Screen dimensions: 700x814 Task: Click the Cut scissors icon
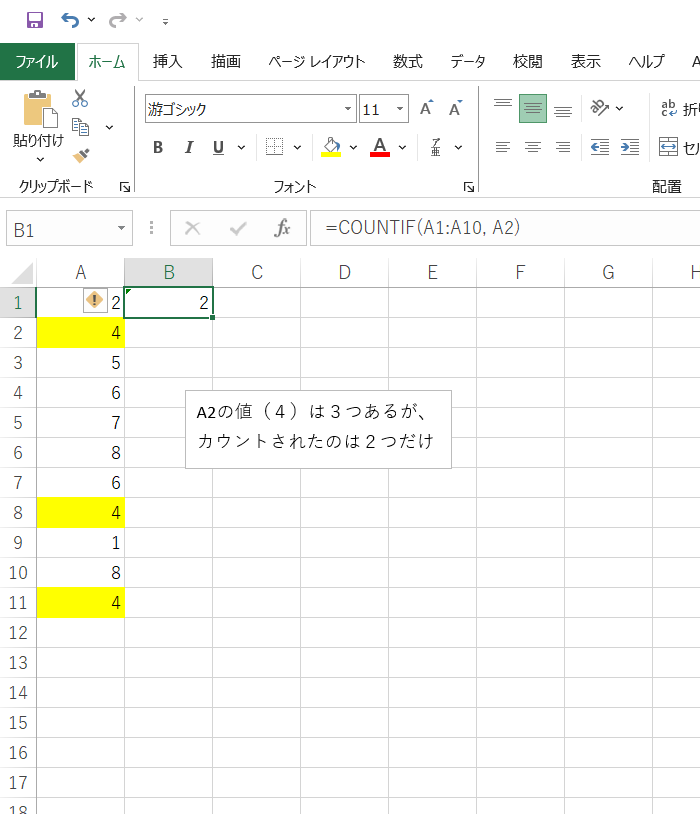[80, 98]
